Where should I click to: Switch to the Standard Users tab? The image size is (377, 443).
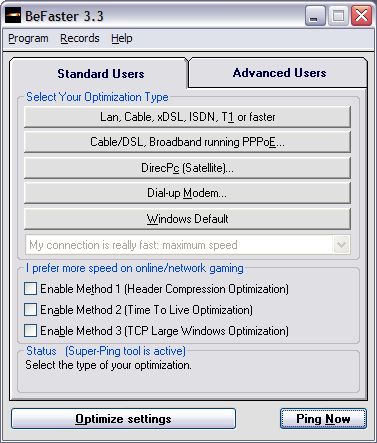[100, 74]
